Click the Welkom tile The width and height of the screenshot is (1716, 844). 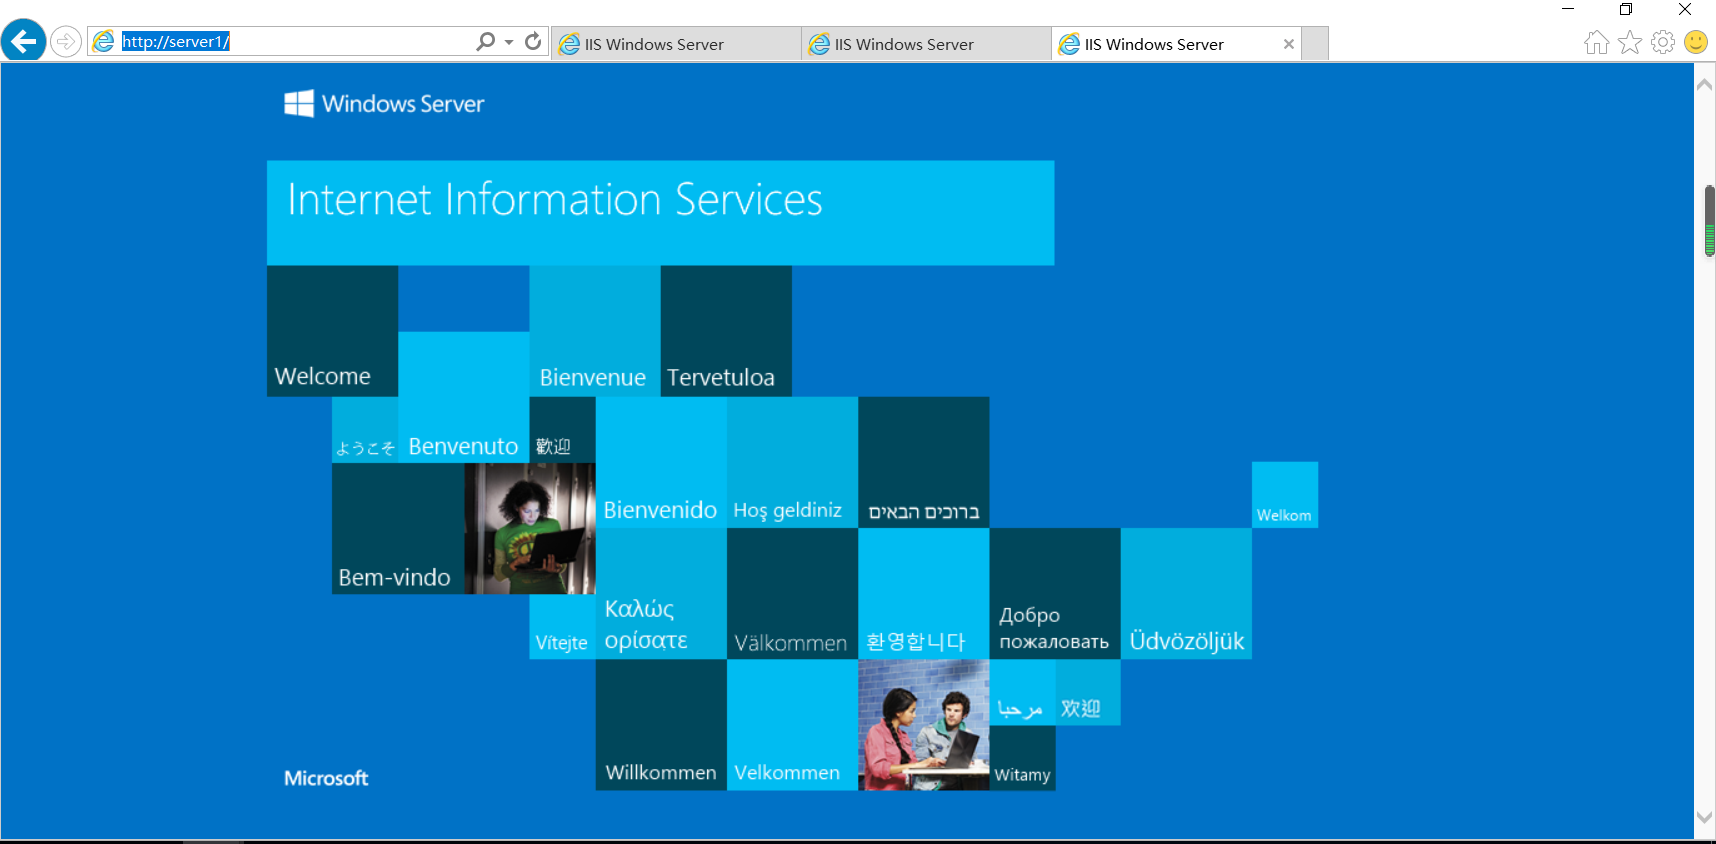point(1285,495)
